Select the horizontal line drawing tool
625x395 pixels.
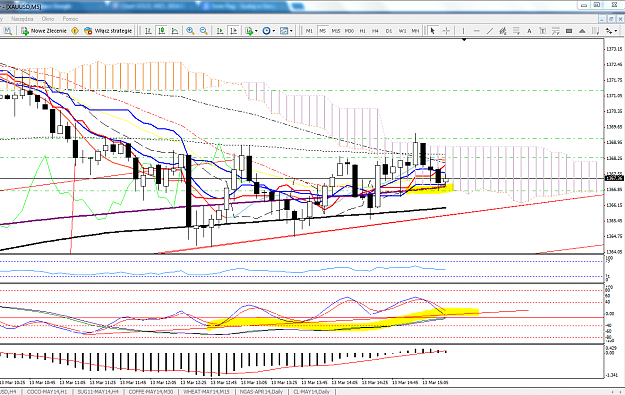[476, 31]
